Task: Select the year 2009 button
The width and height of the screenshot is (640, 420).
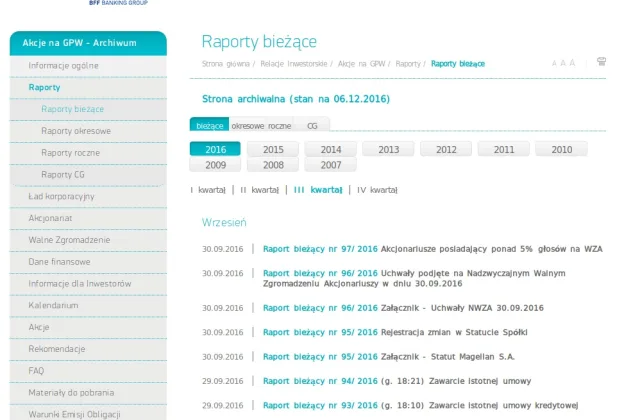Action: pyautogui.click(x=216, y=165)
